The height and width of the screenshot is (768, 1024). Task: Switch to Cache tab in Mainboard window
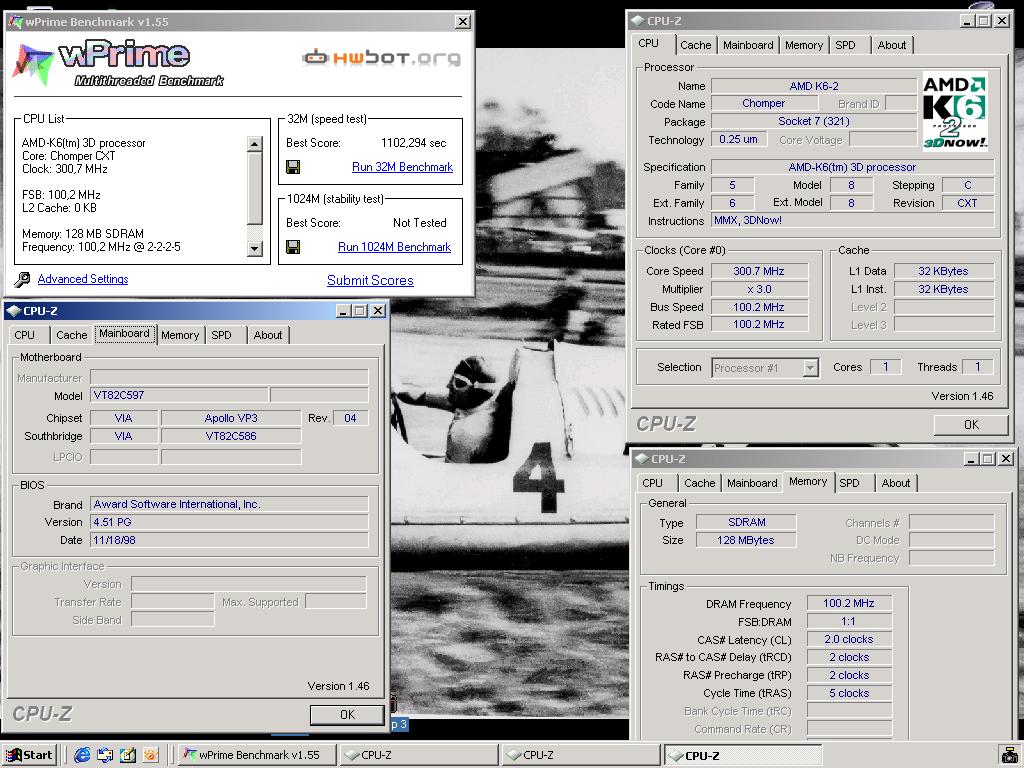click(x=72, y=335)
